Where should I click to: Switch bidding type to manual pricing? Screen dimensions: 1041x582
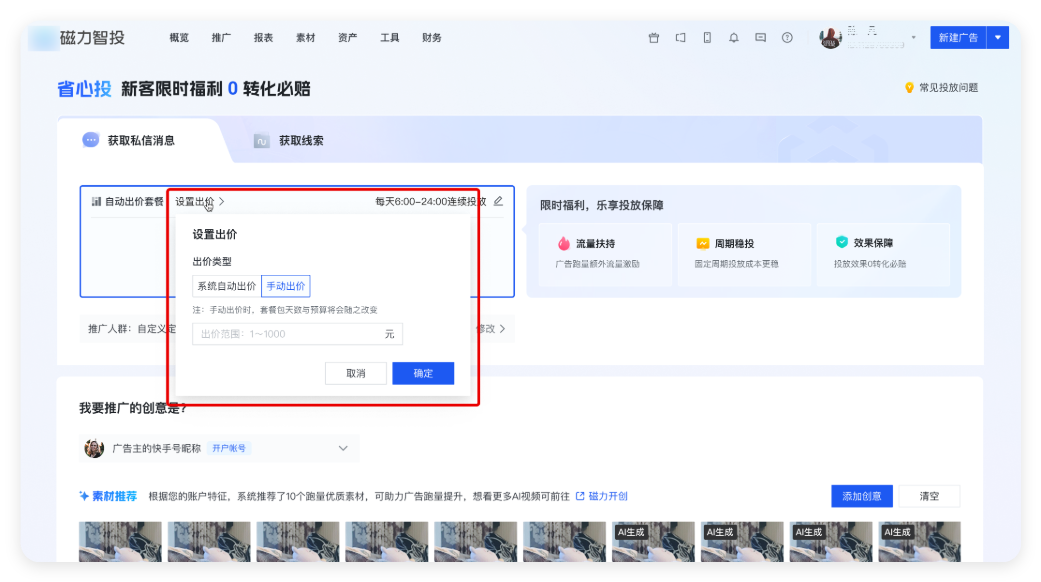point(285,286)
